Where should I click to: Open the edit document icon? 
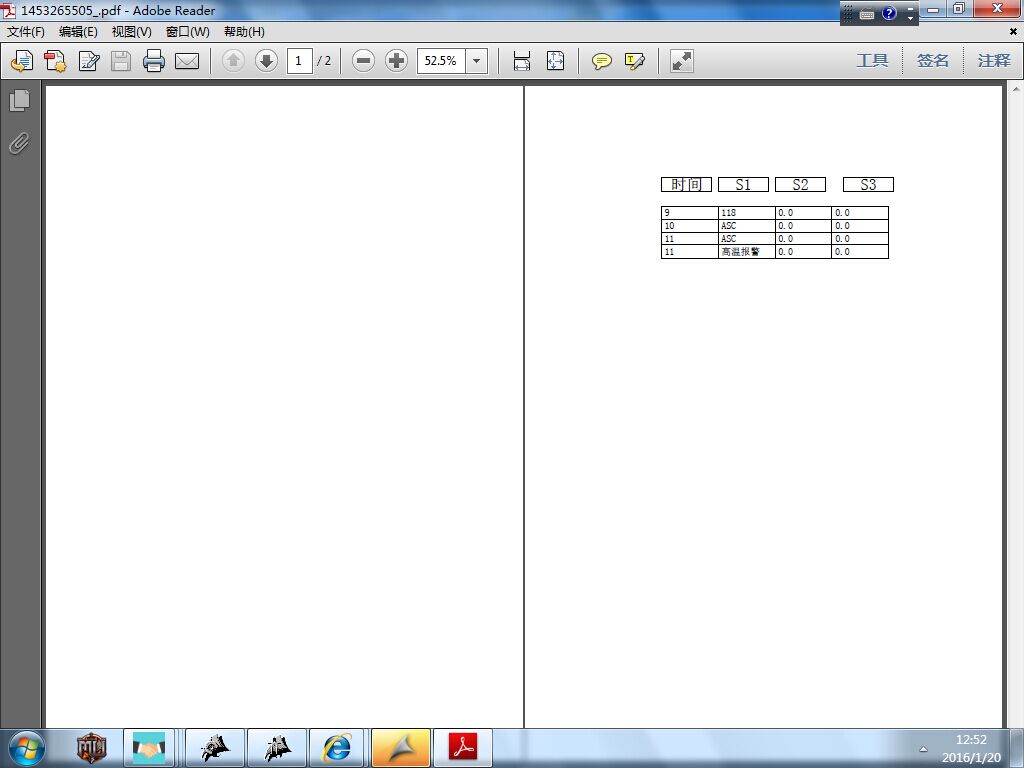[x=88, y=61]
